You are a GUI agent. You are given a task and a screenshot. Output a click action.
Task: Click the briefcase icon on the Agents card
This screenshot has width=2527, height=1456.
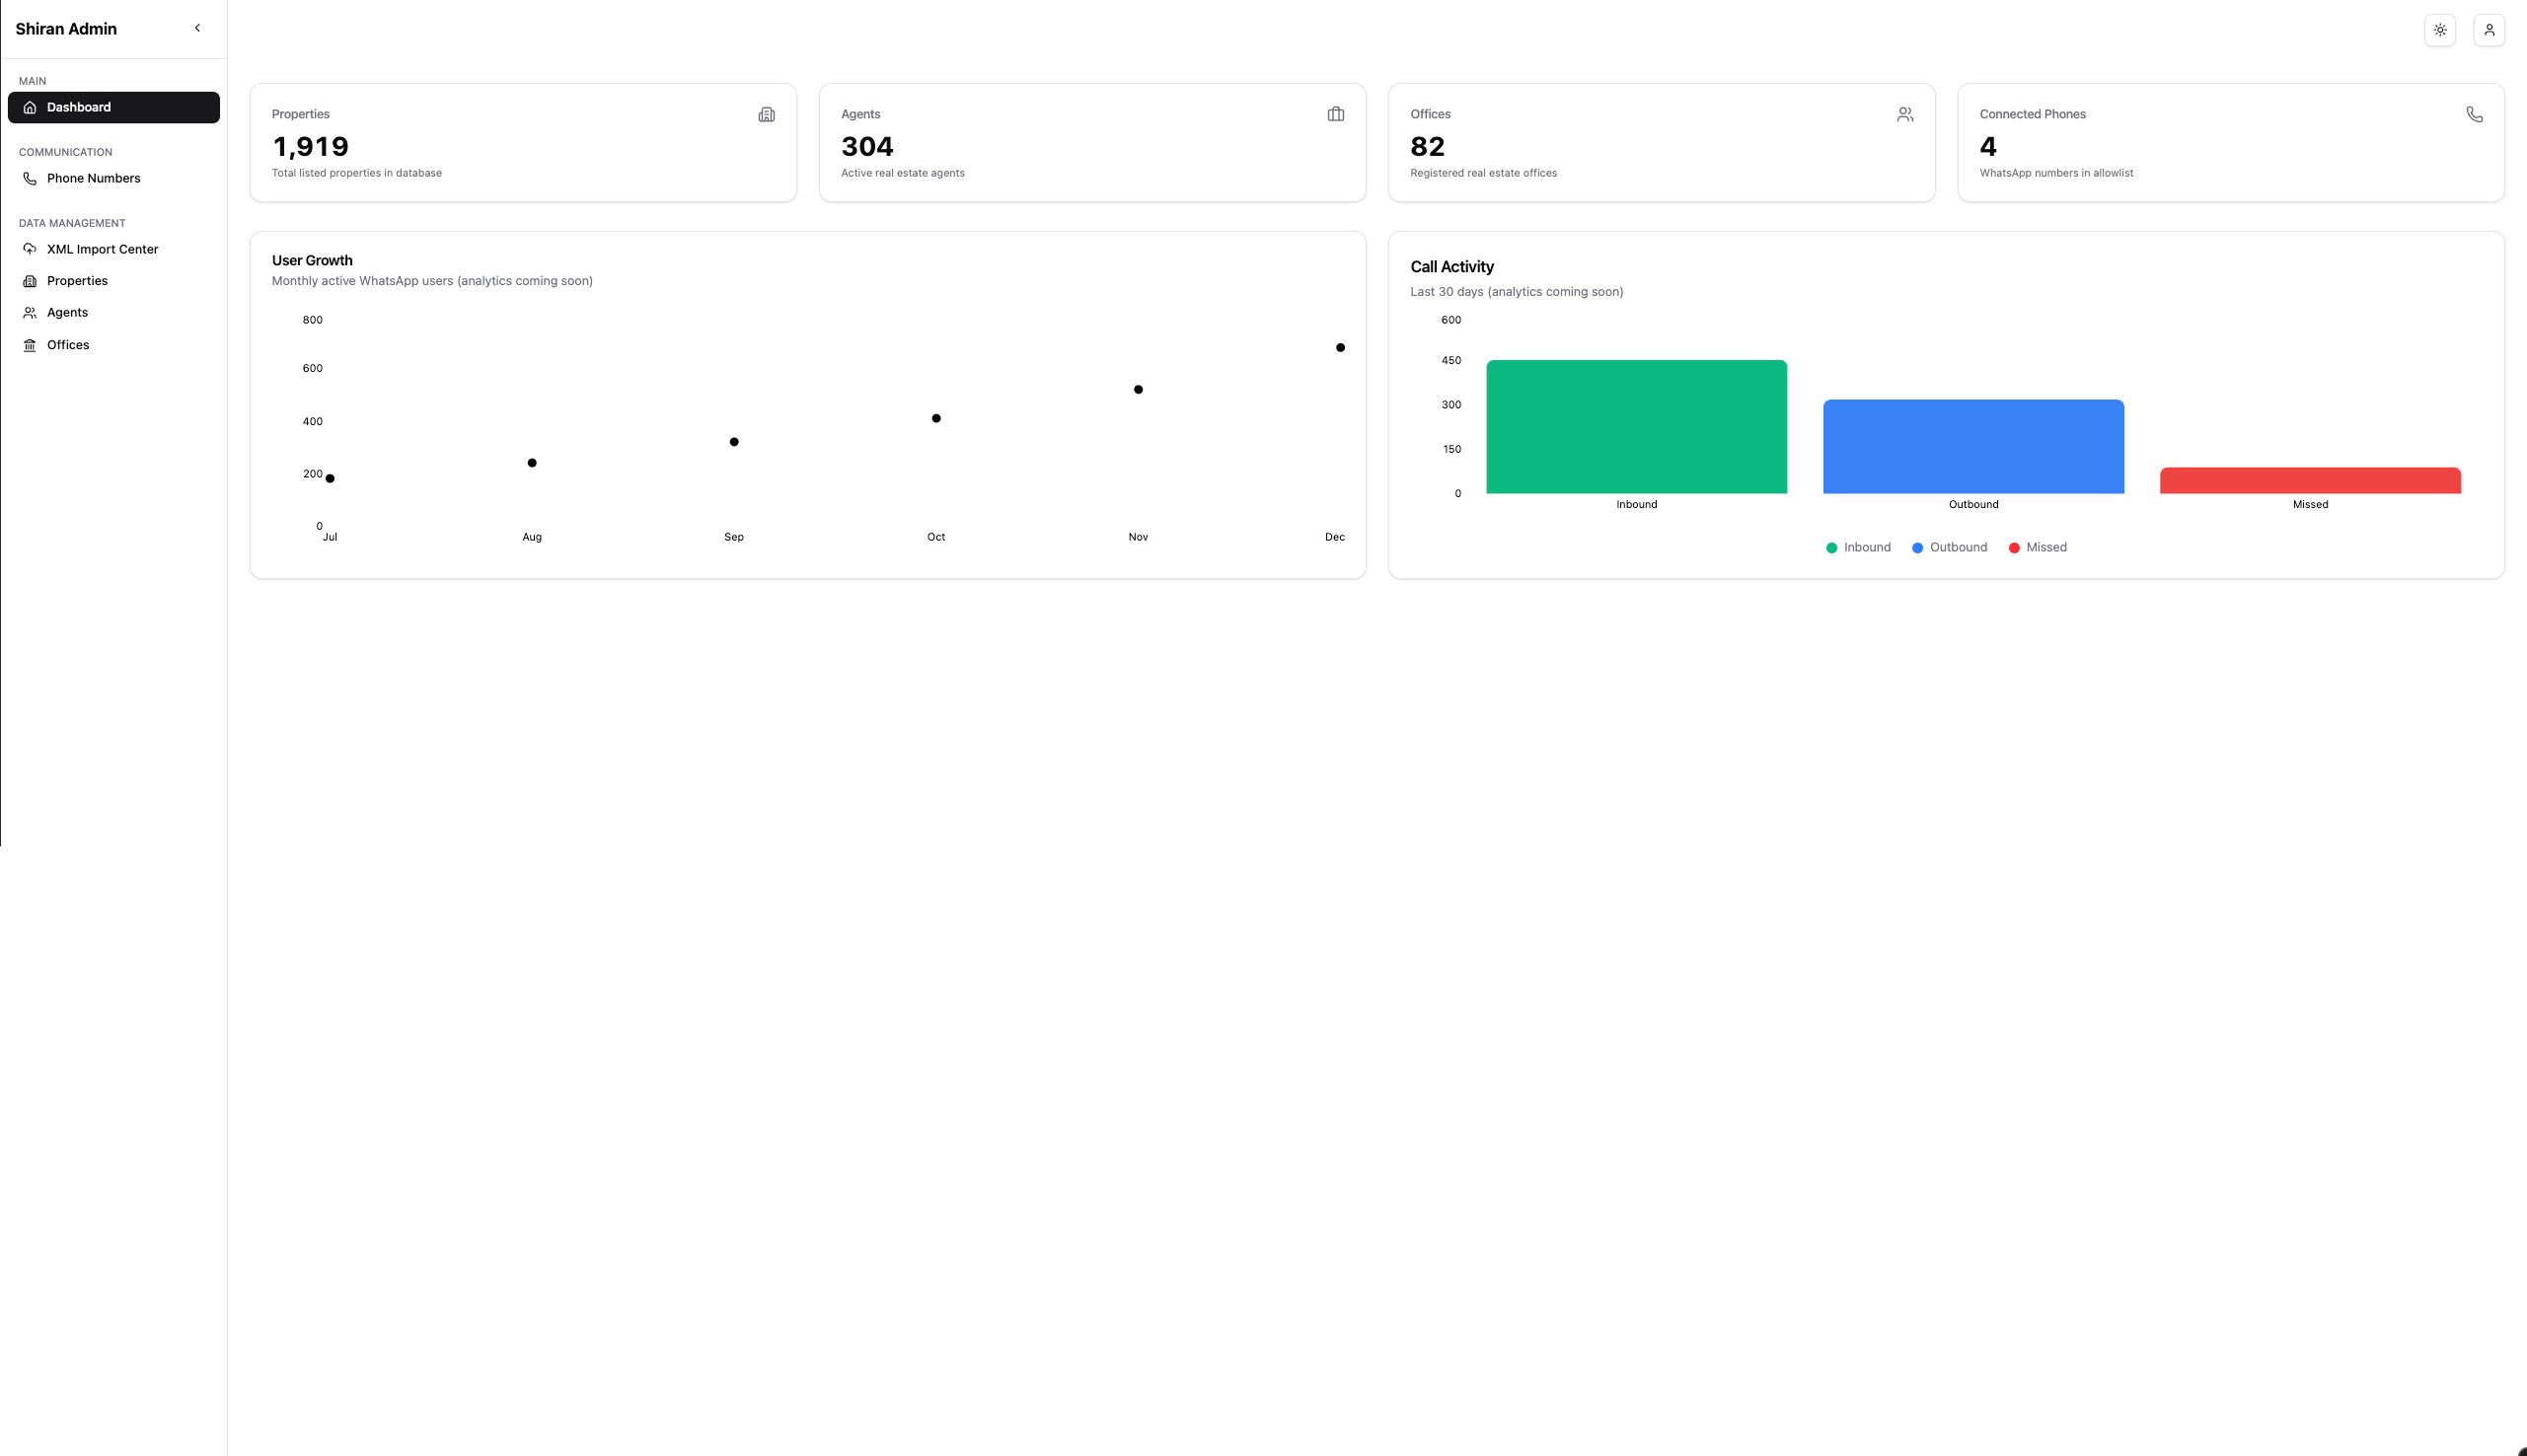[x=1335, y=114]
